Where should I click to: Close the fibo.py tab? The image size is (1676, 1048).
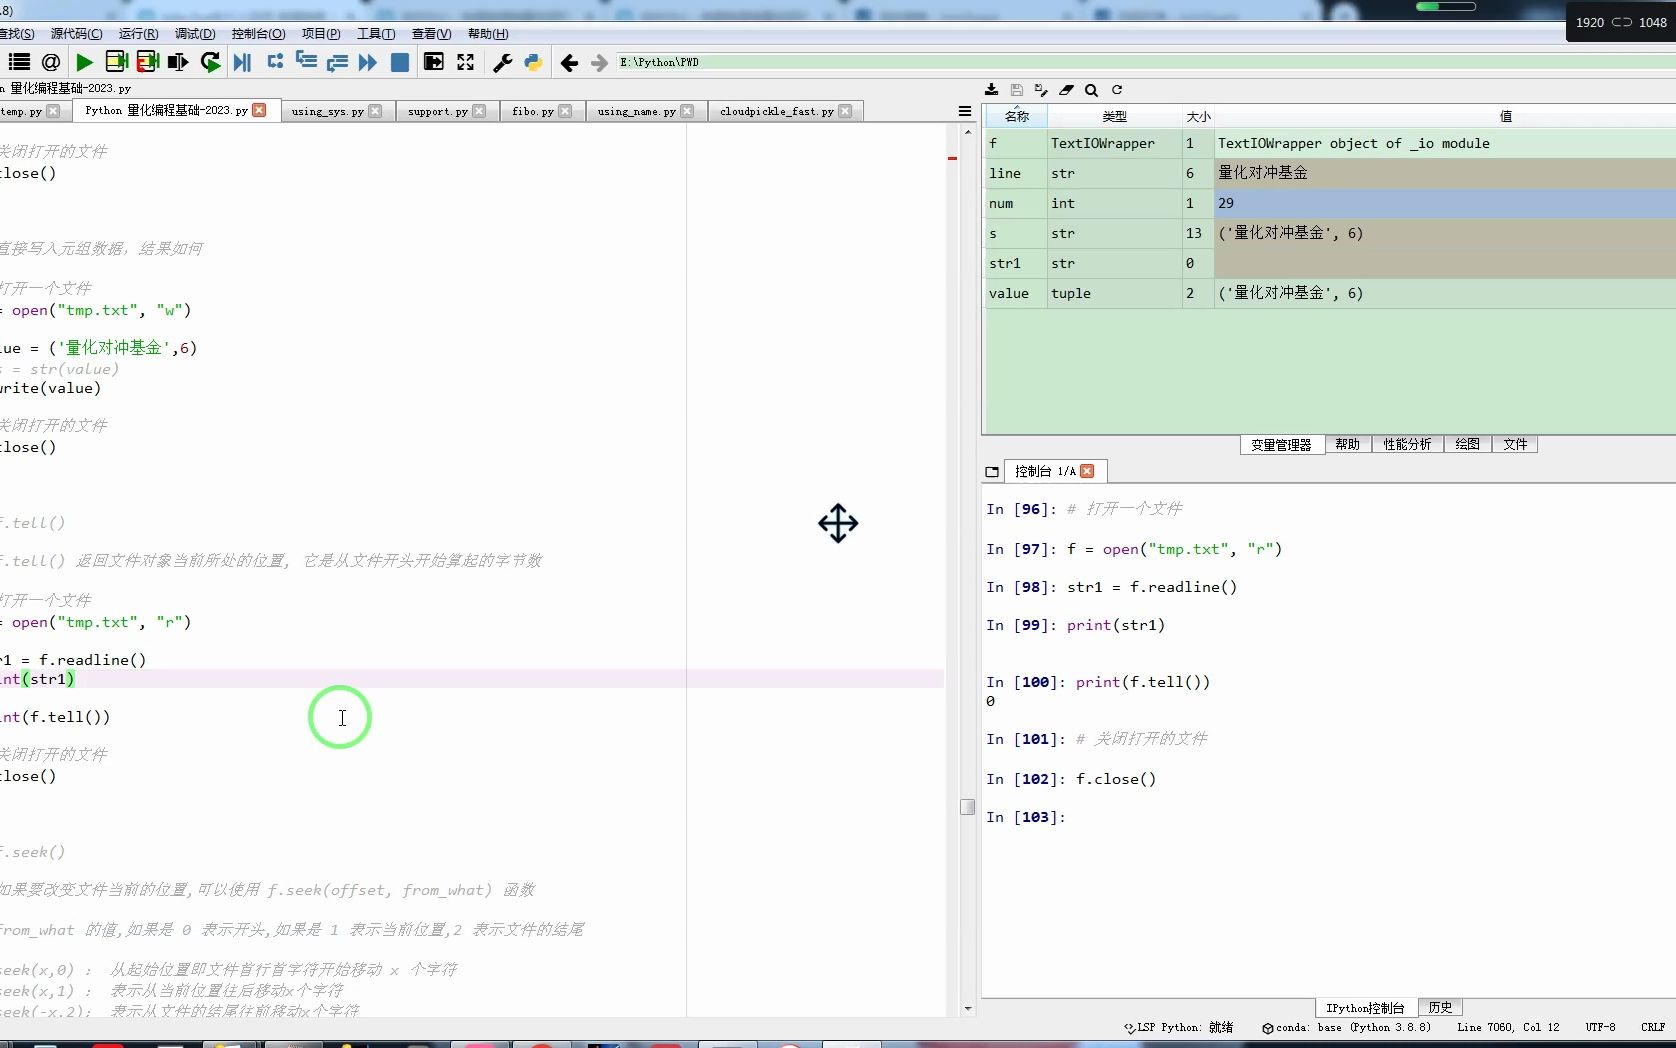[565, 111]
